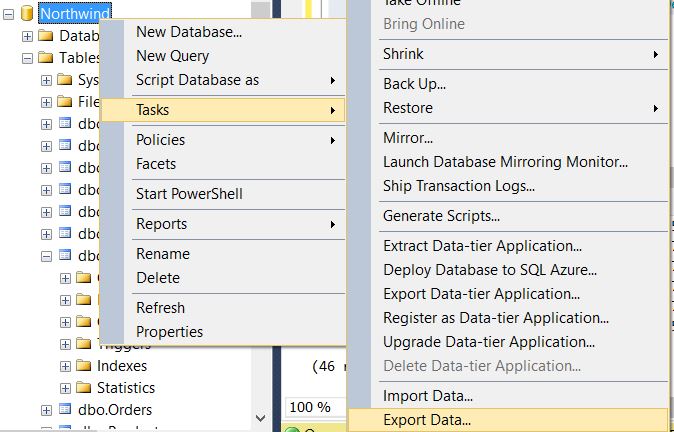The image size is (674, 432).
Task: Select the Indexes tree item
Action: click(x=122, y=366)
